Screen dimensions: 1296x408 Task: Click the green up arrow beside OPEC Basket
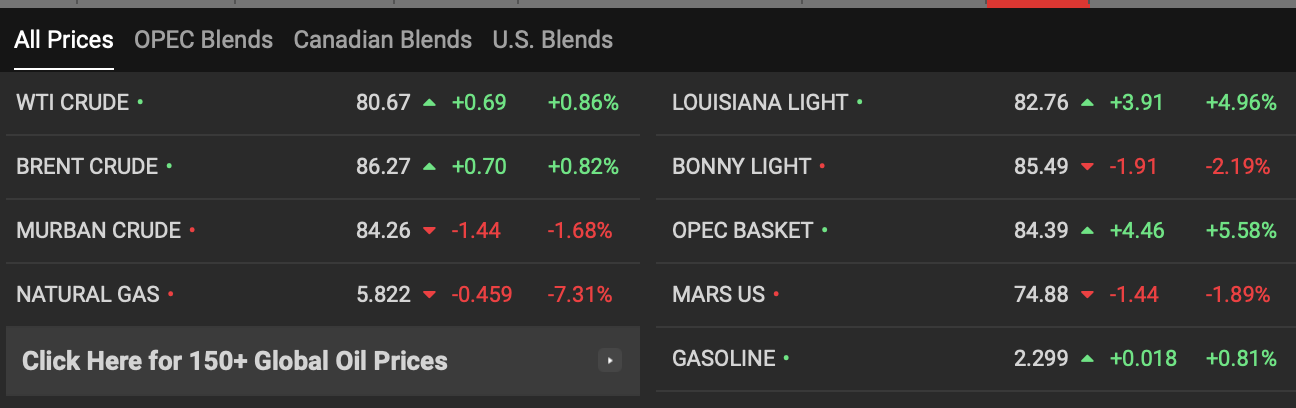(x=1087, y=230)
